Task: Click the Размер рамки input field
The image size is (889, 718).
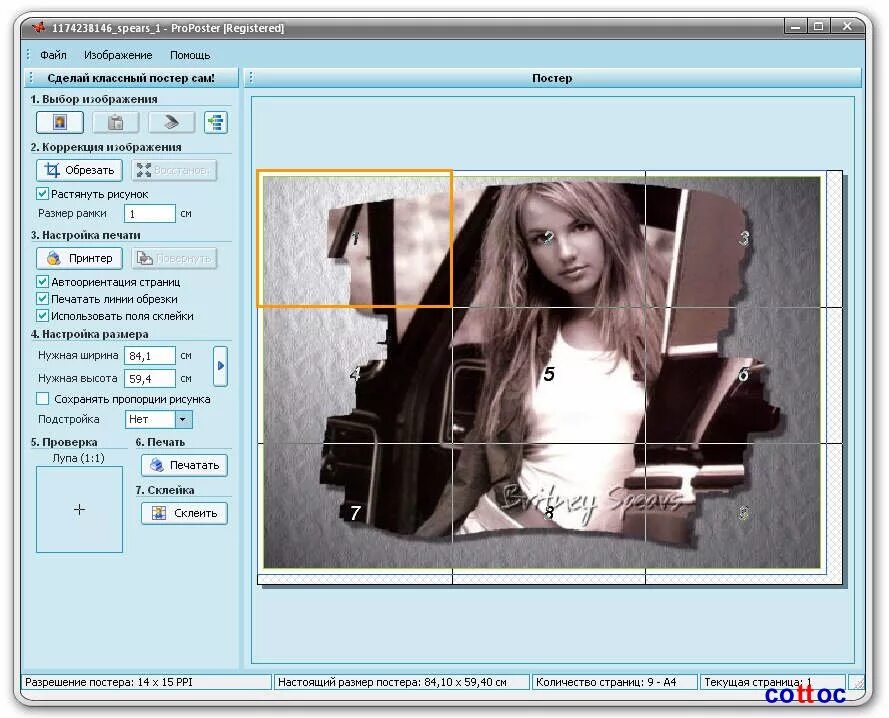Action: point(150,214)
